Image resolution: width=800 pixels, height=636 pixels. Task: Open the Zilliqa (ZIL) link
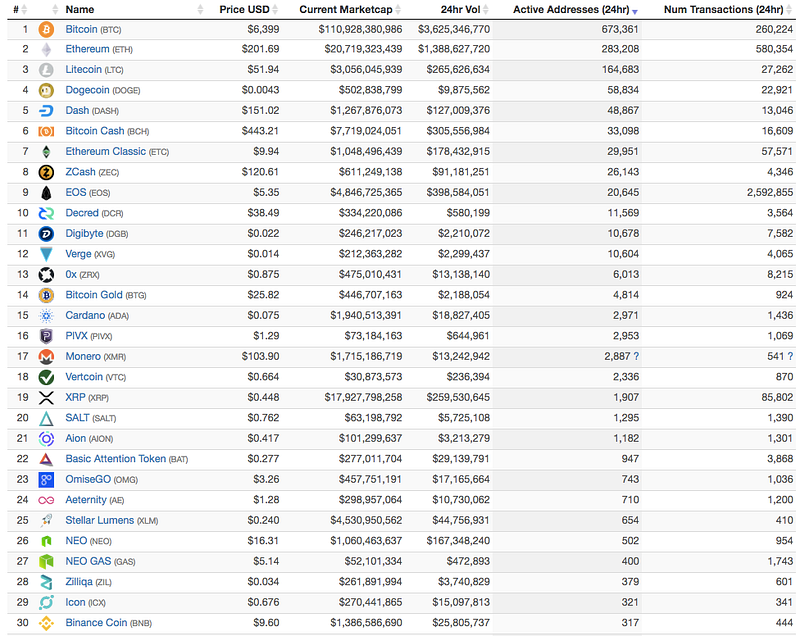click(x=88, y=582)
